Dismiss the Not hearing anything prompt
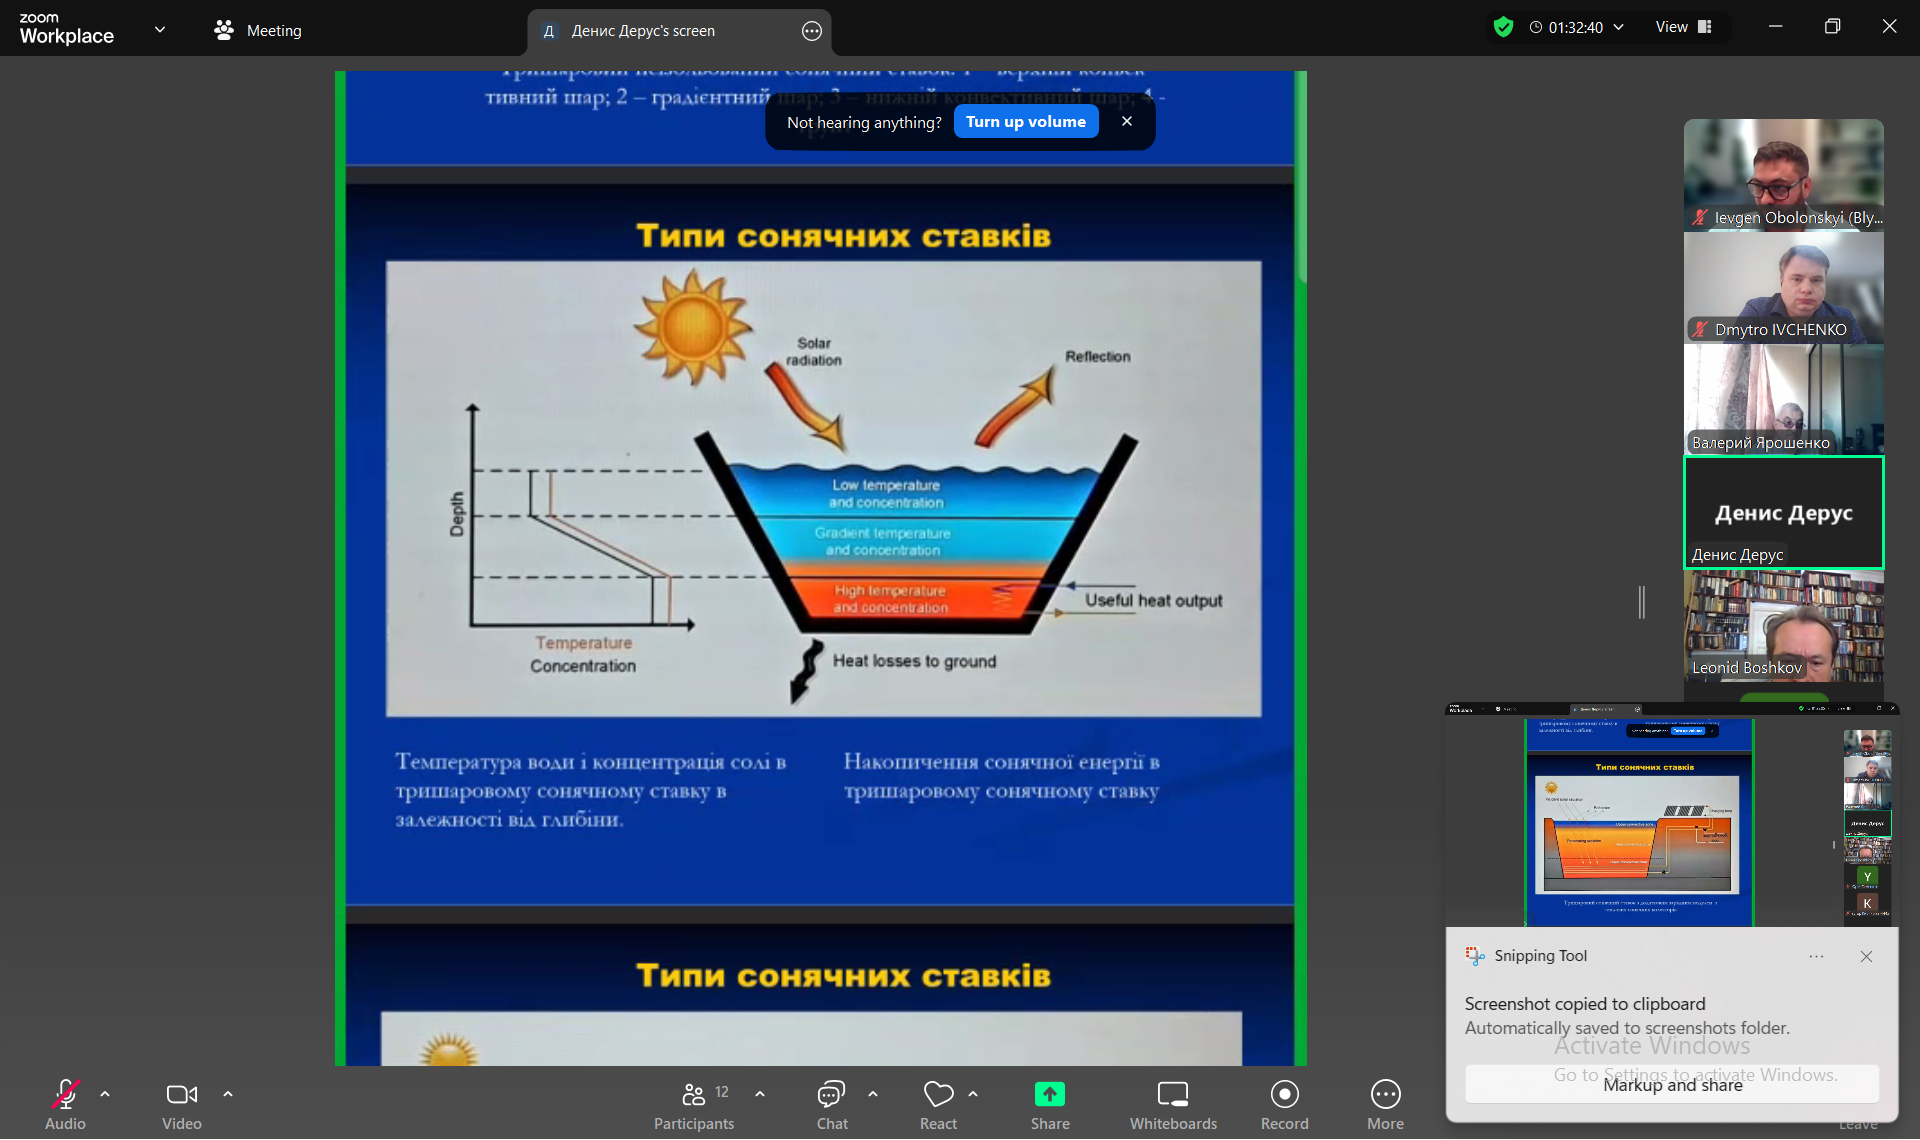Screen dimensions: 1920x1140 pyautogui.click(x=1127, y=121)
